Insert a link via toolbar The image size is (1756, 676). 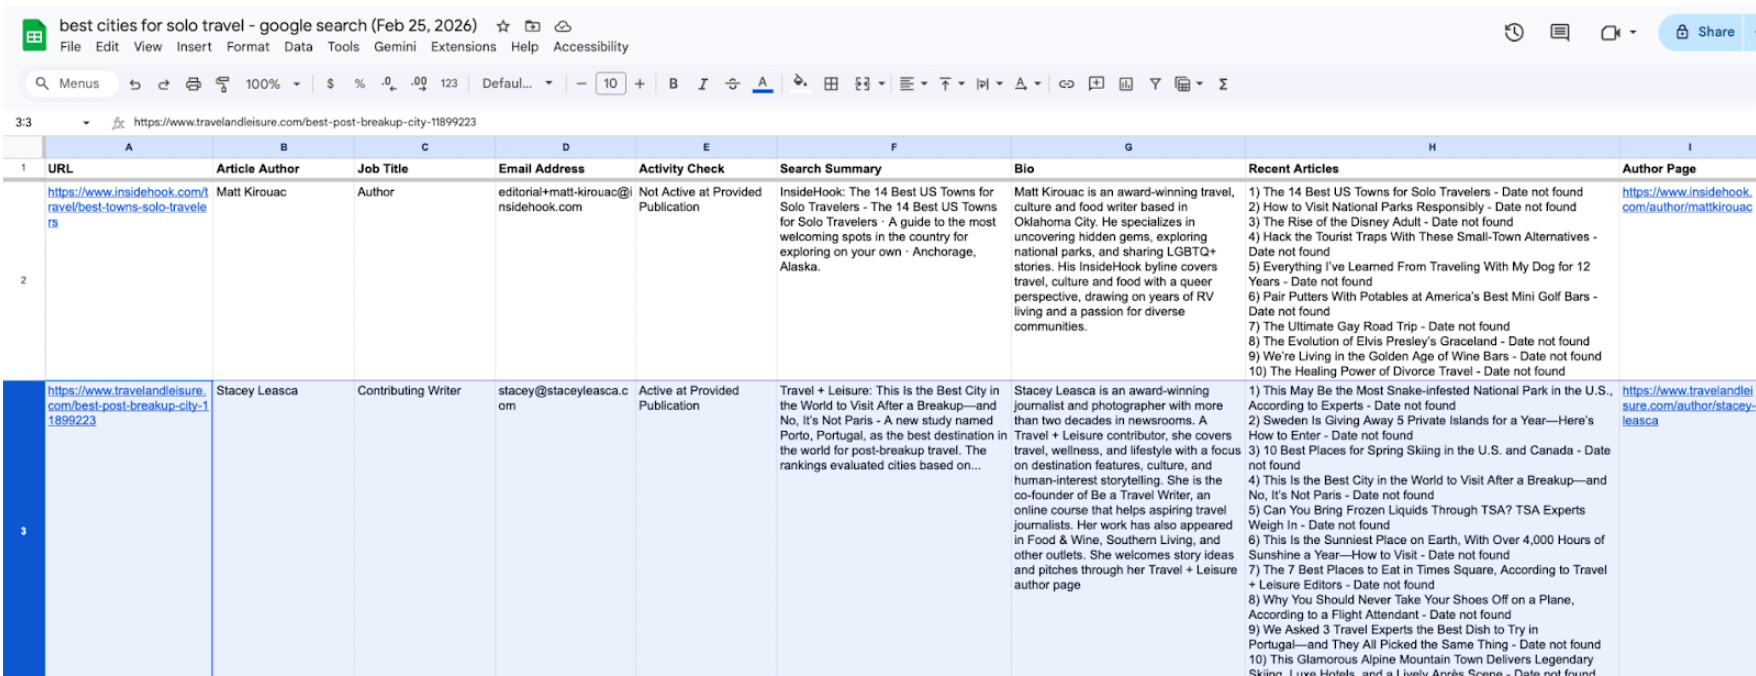(1066, 84)
